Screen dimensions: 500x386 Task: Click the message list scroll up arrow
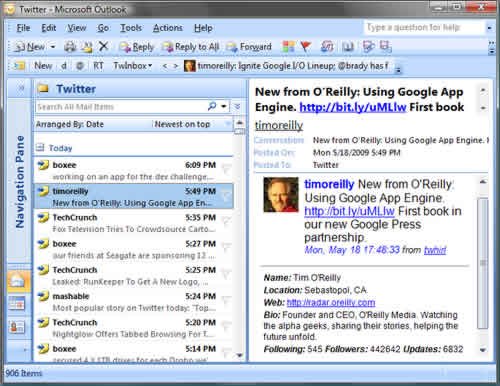pyautogui.click(x=239, y=124)
